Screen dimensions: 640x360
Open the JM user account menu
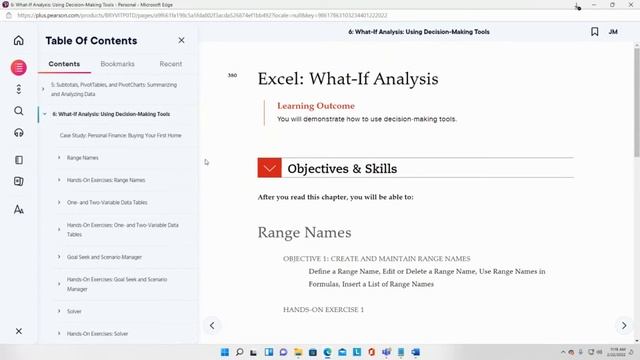(x=613, y=31)
